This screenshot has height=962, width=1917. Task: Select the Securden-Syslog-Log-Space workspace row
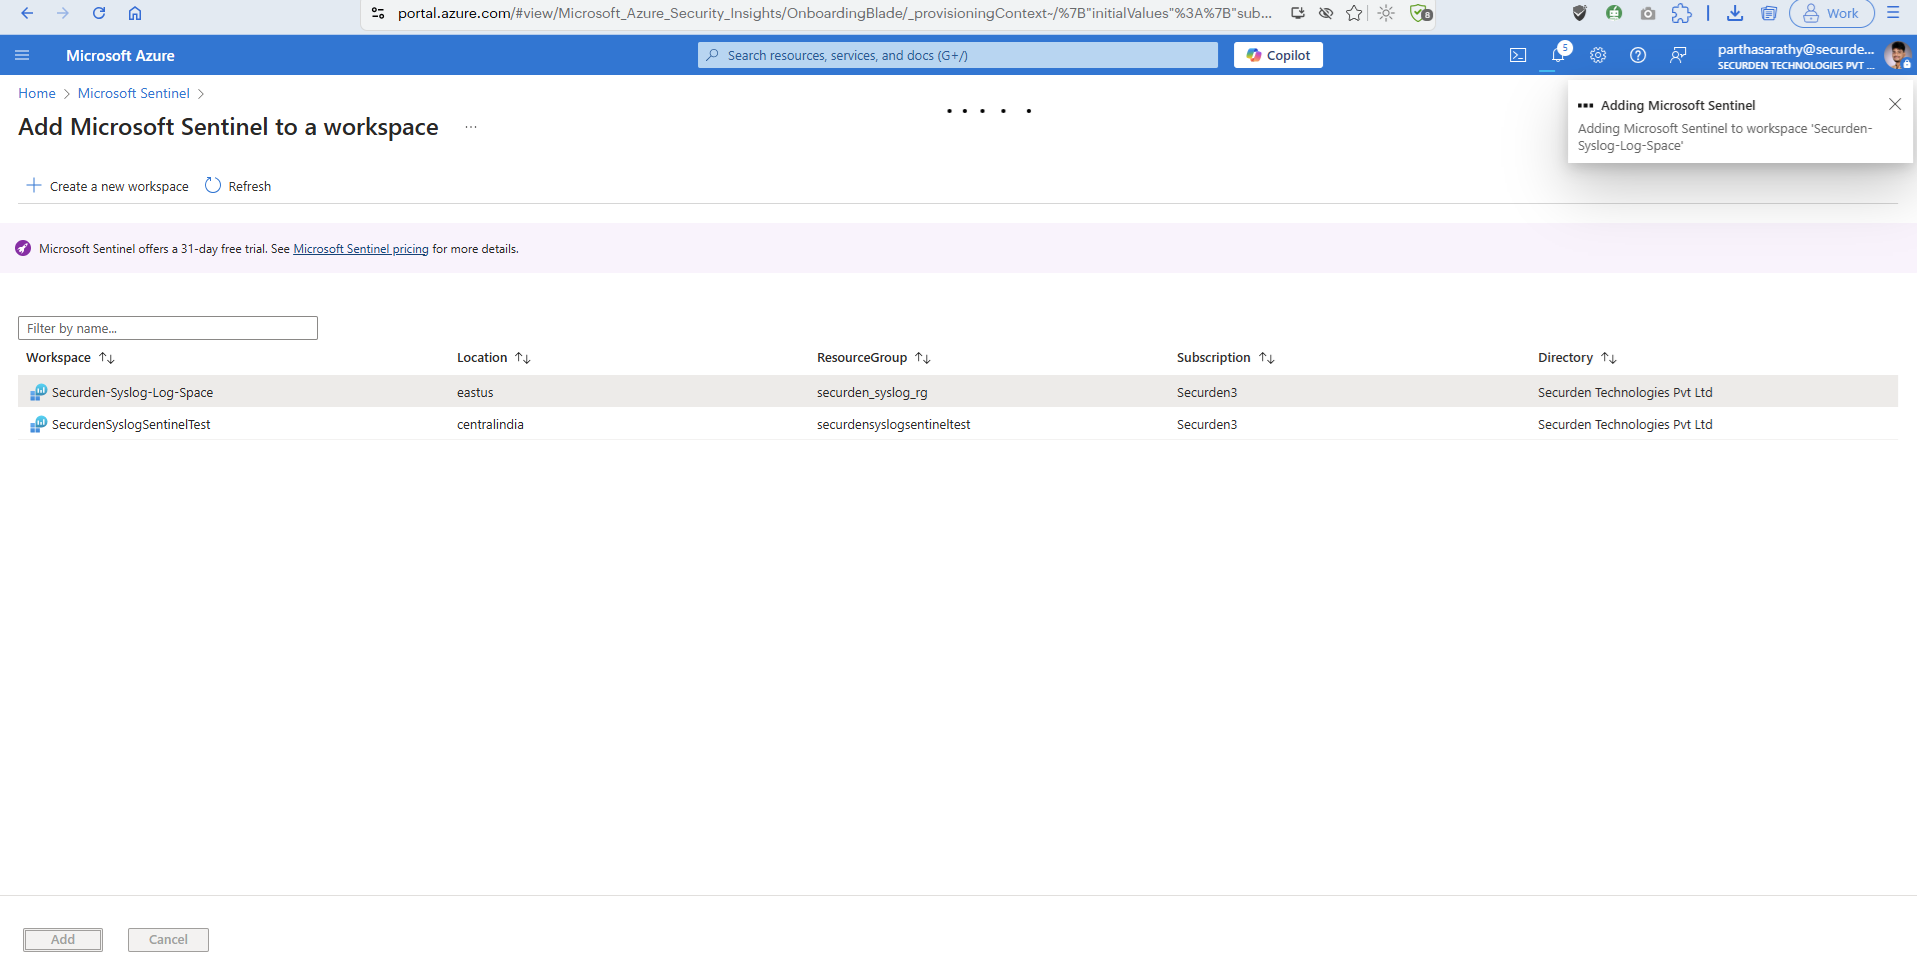[x=958, y=392]
